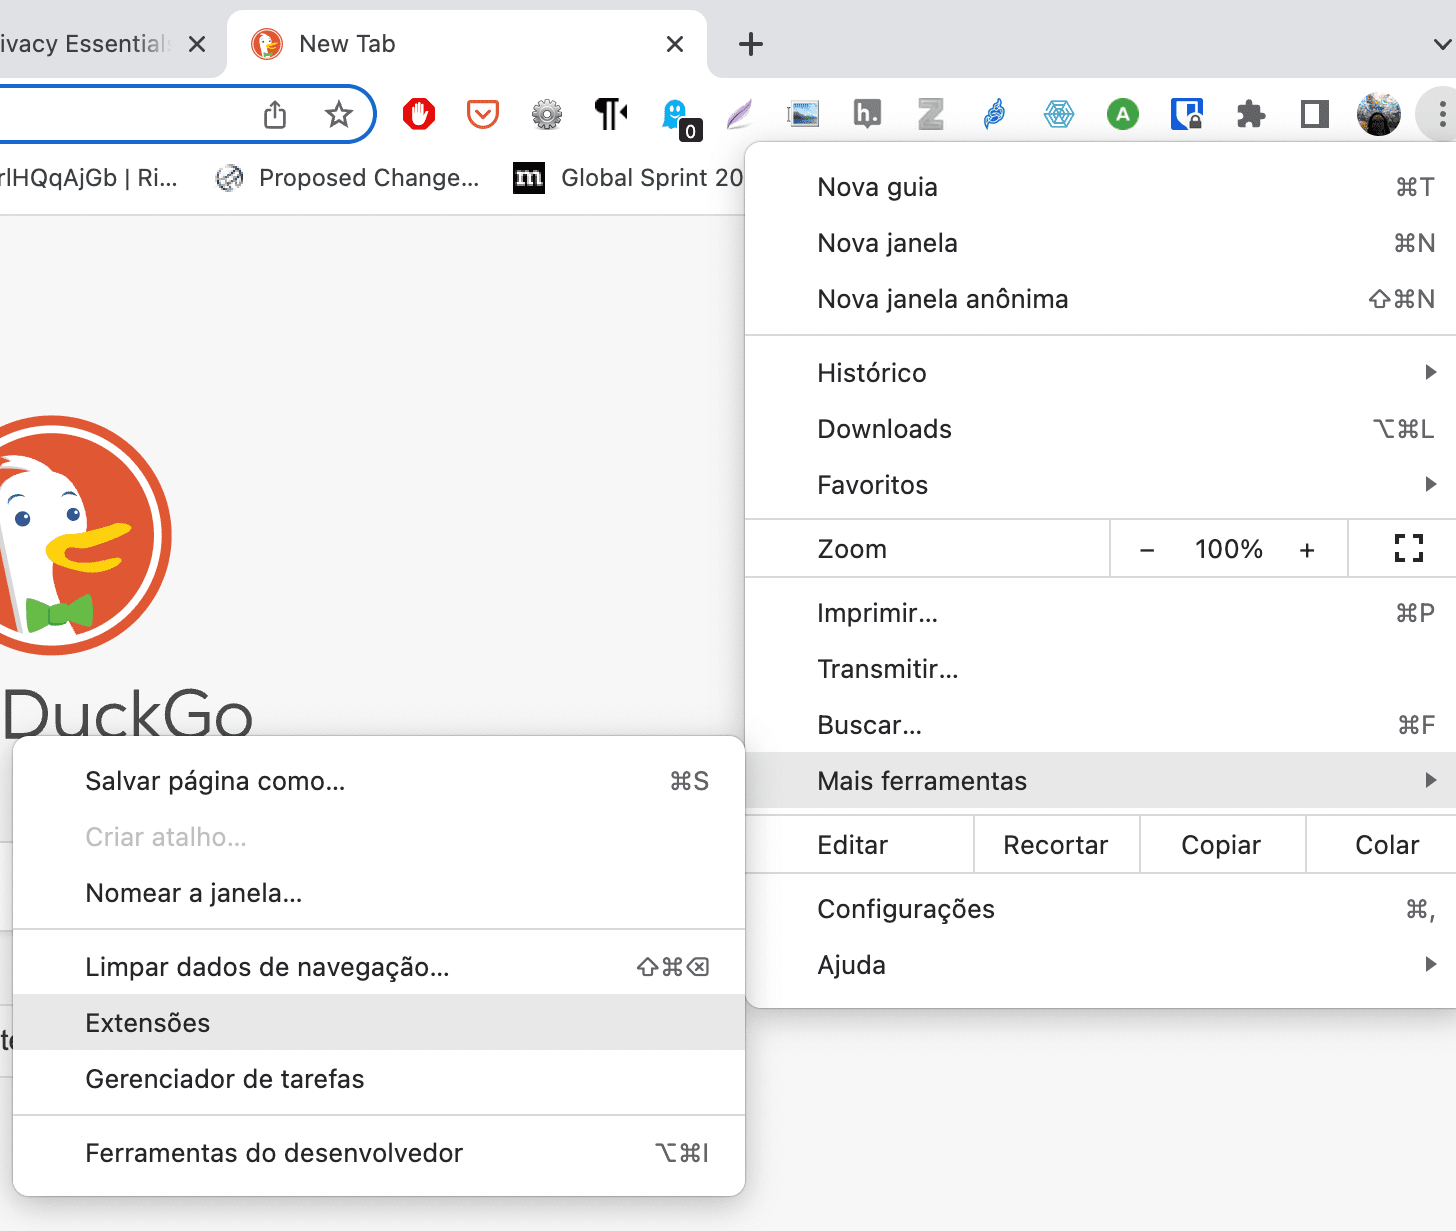The width and height of the screenshot is (1456, 1231).
Task: Expand the Ajuda submenu
Action: pos(1100,965)
